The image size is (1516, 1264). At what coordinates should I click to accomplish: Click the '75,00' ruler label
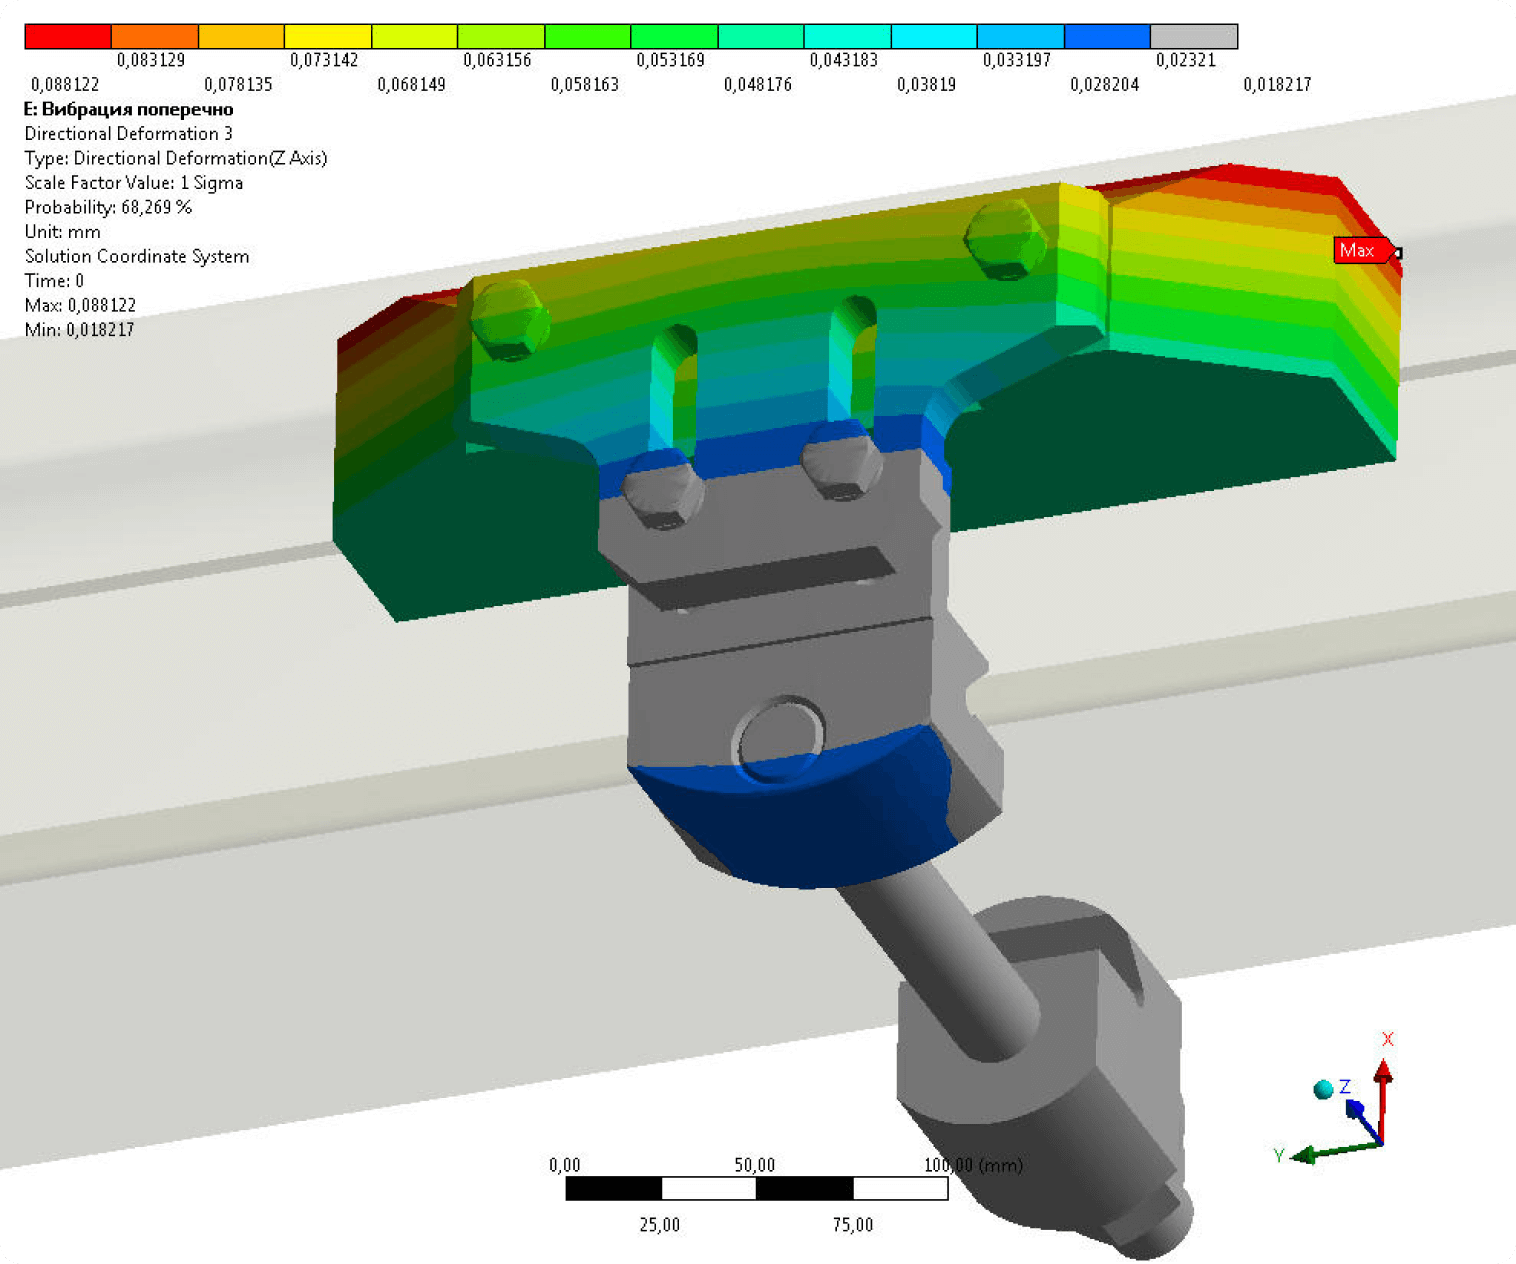coord(852,1225)
